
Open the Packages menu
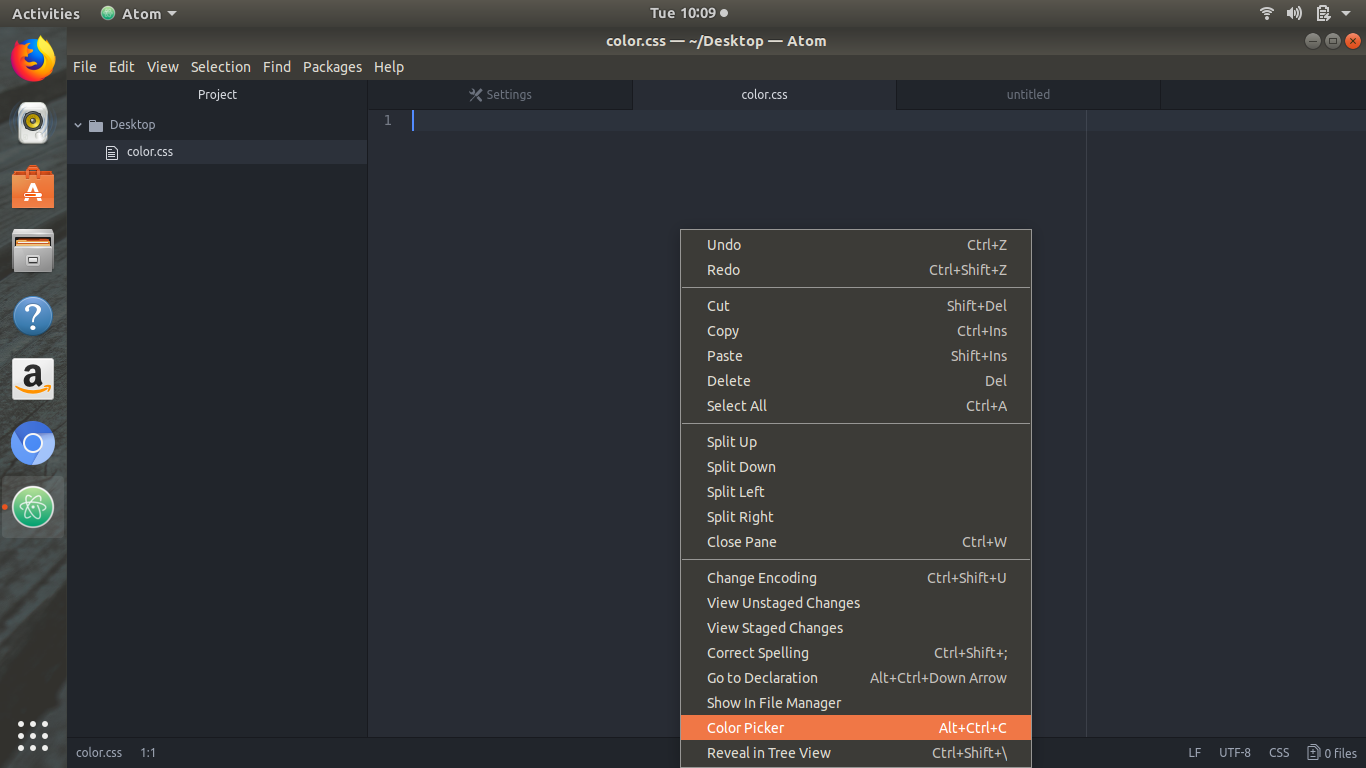click(332, 67)
